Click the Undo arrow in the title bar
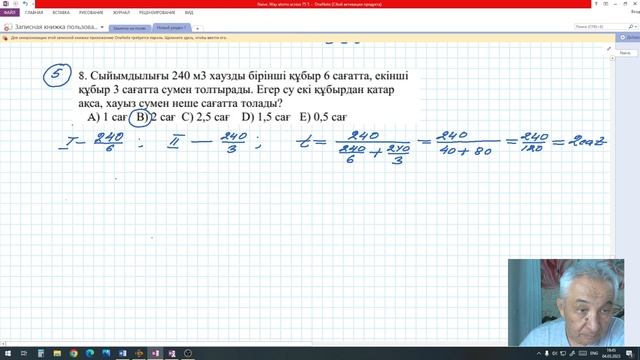Image resolution: width=640 pixels, height=360 pixels. [25, 4]
